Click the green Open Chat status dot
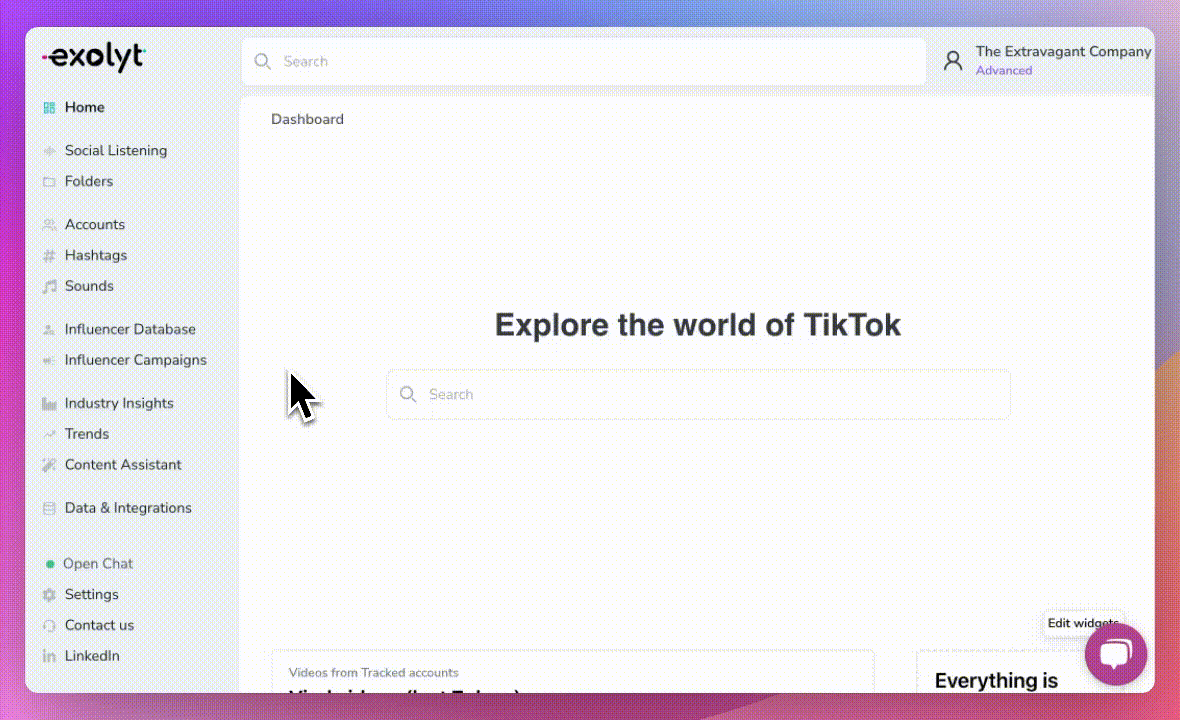Viewport: 1180px width, 720px height. coord(50,564)
